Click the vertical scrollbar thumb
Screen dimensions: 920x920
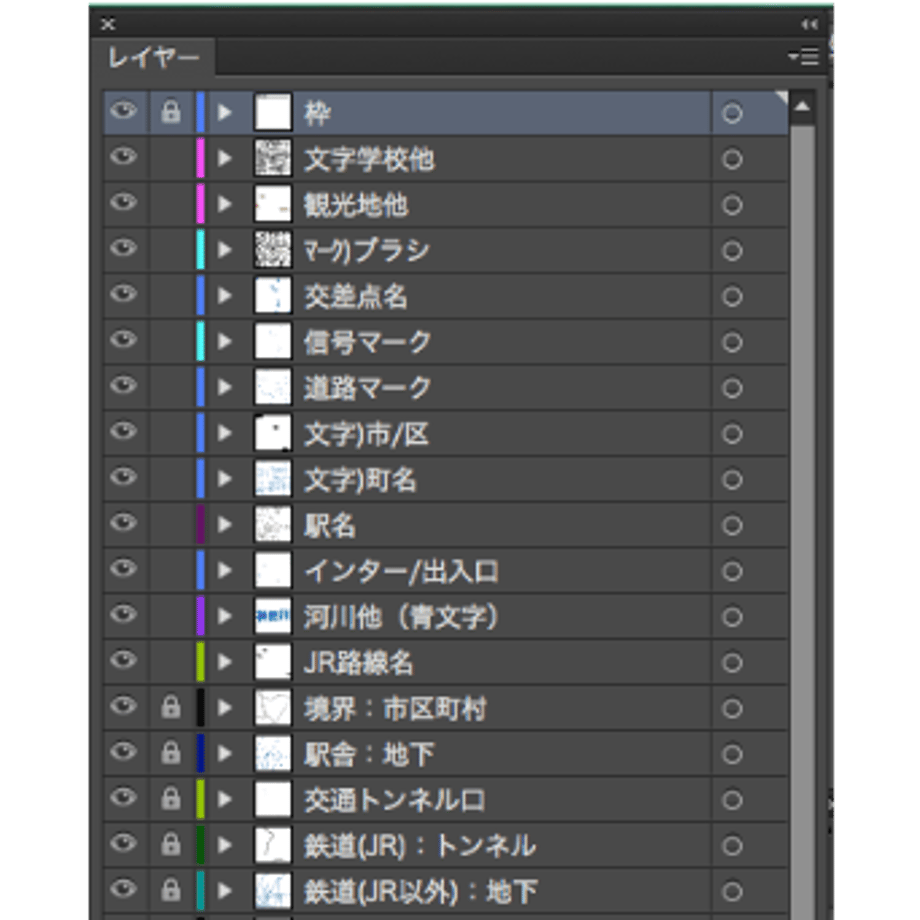click(801, 522)
